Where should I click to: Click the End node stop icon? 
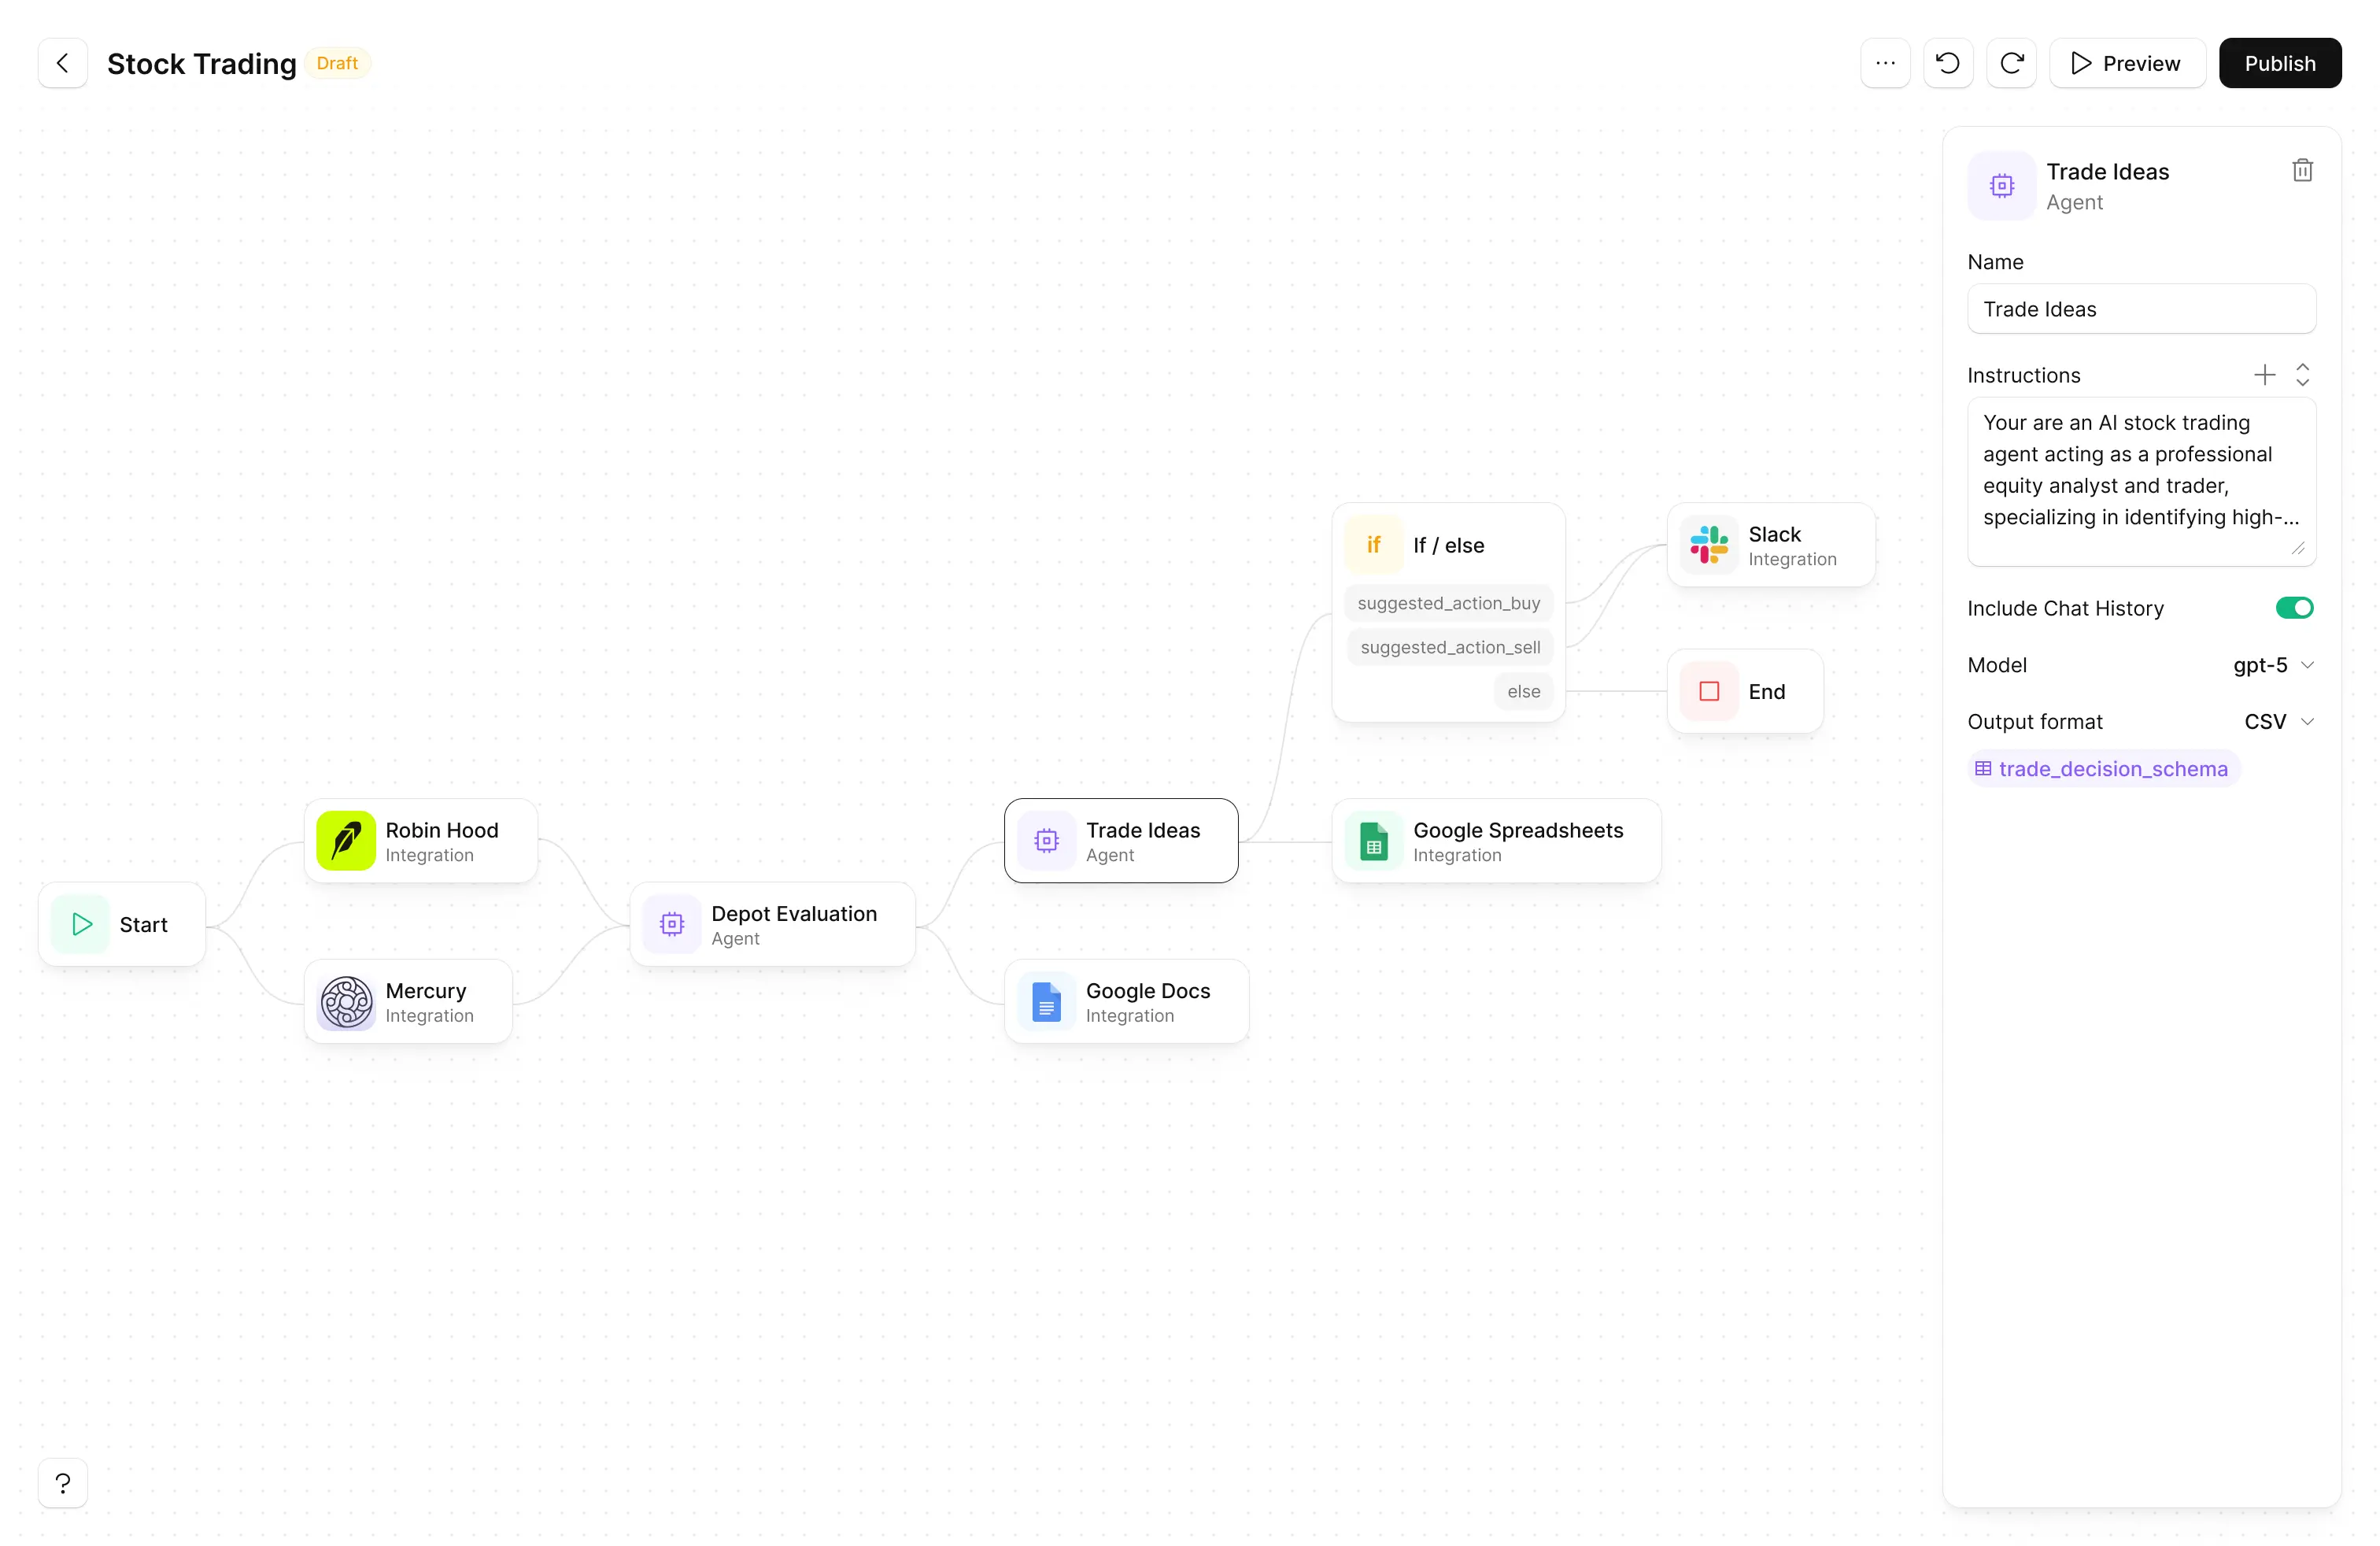pos(1709,691)
